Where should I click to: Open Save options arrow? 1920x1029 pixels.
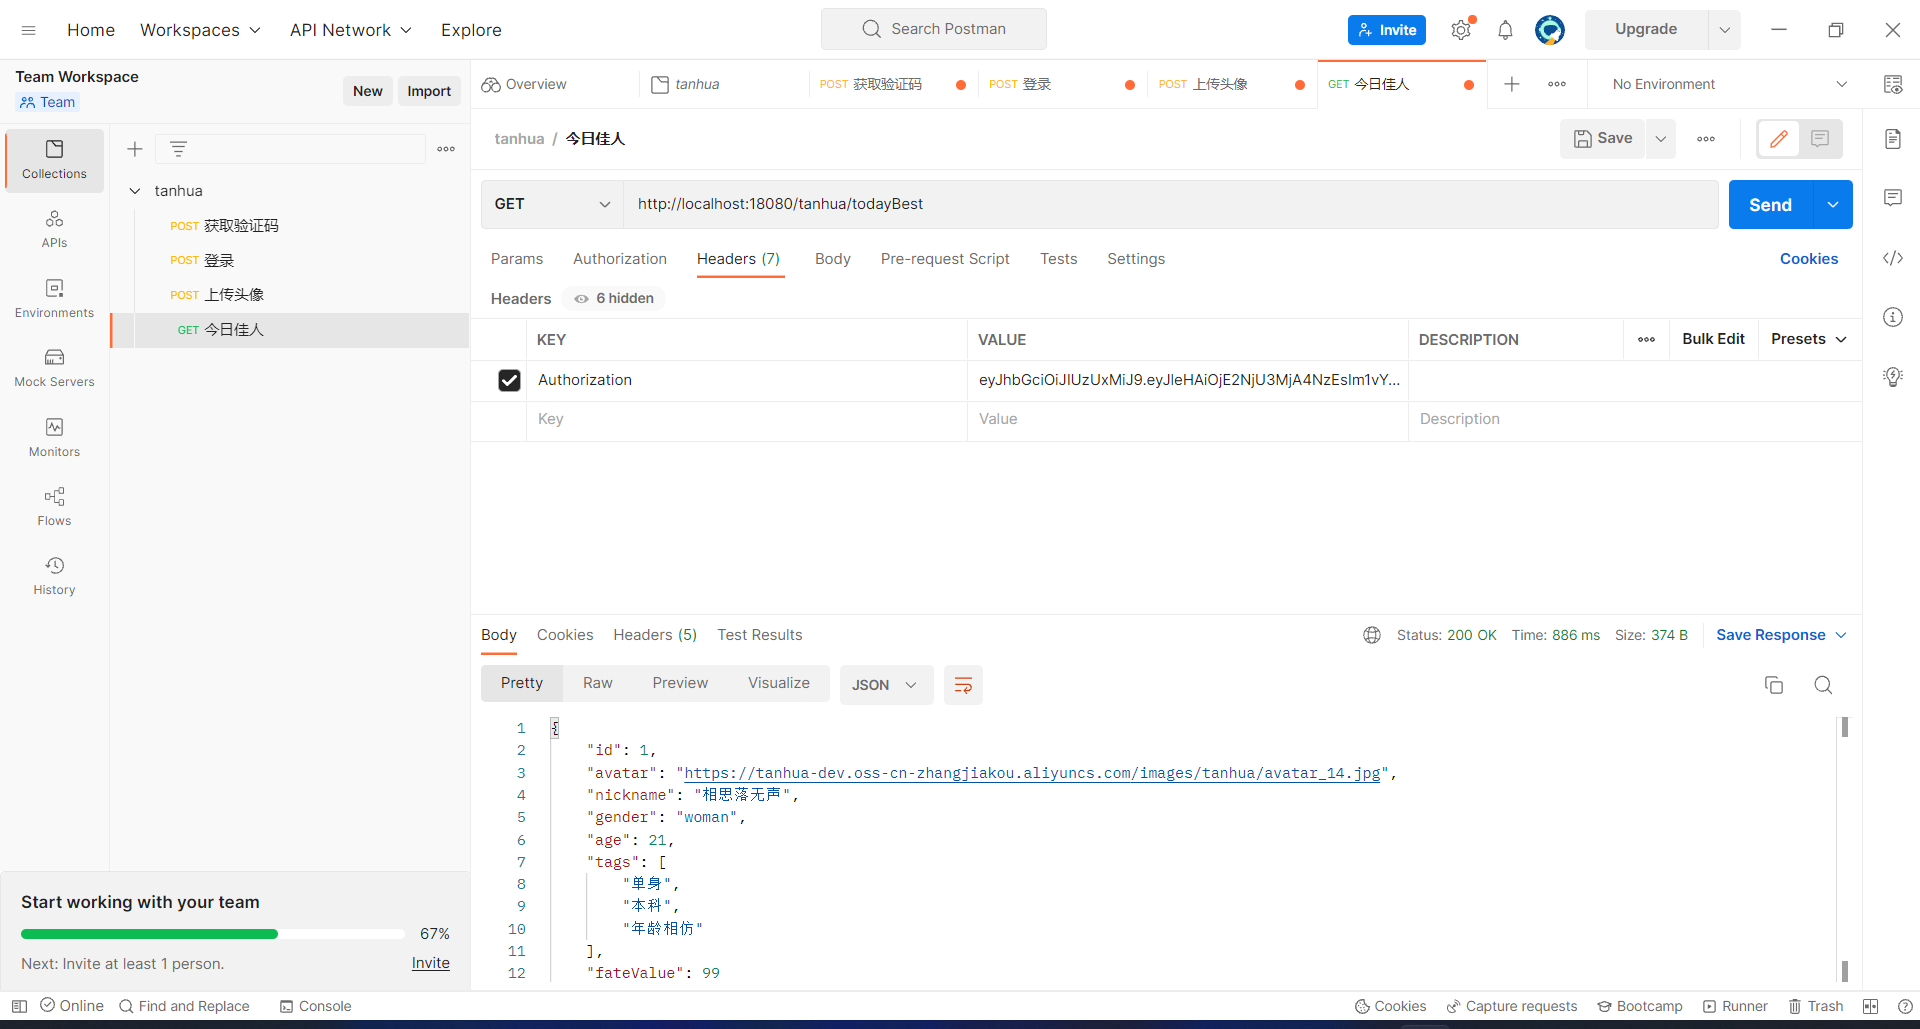point(1661,139)
